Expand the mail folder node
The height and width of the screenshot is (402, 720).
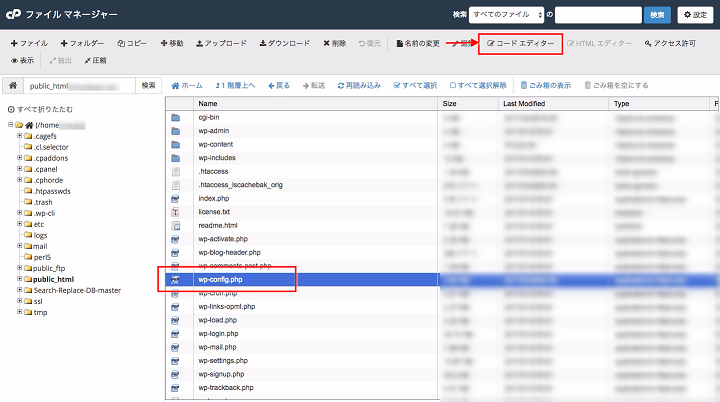(20, 246)
